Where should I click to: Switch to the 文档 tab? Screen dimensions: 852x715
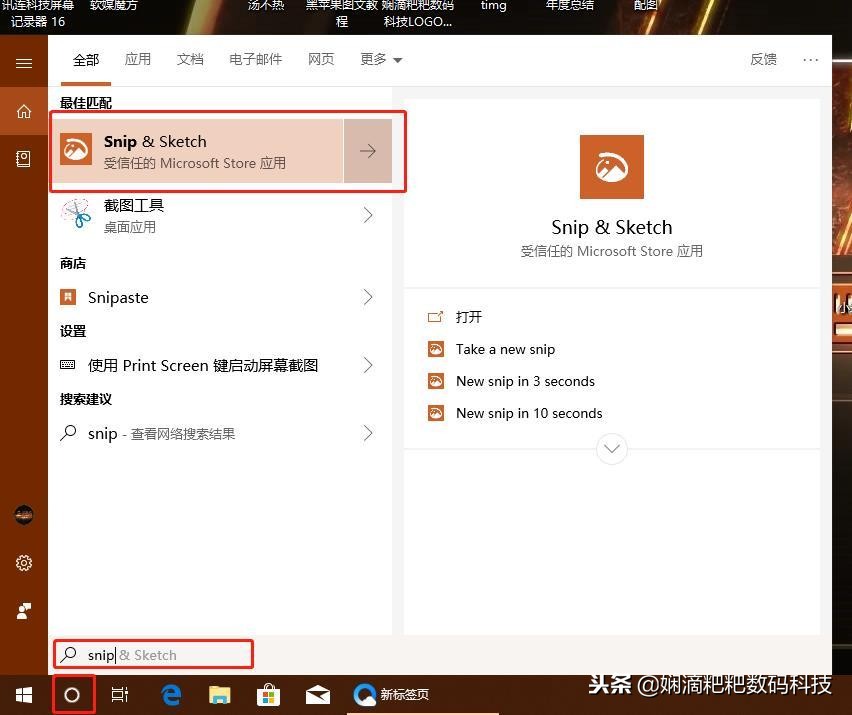tap(190, 59)
